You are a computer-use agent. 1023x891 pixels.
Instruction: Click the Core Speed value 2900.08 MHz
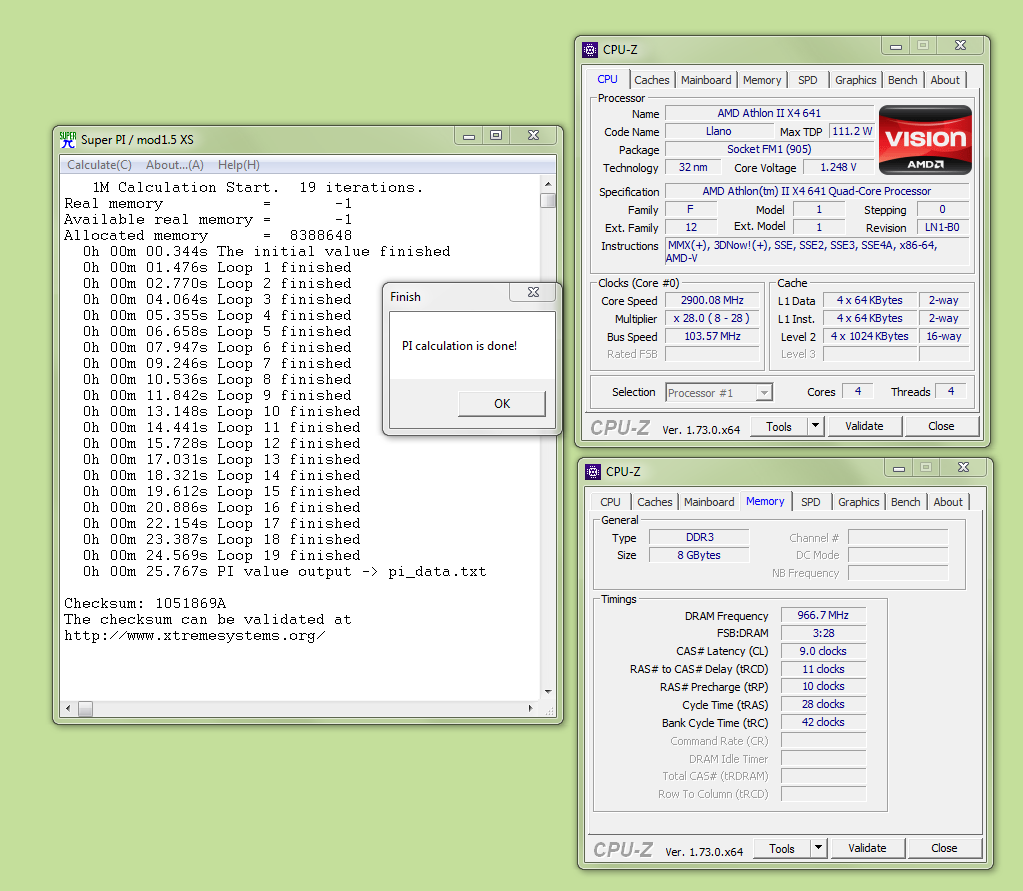tap(712, 301)
